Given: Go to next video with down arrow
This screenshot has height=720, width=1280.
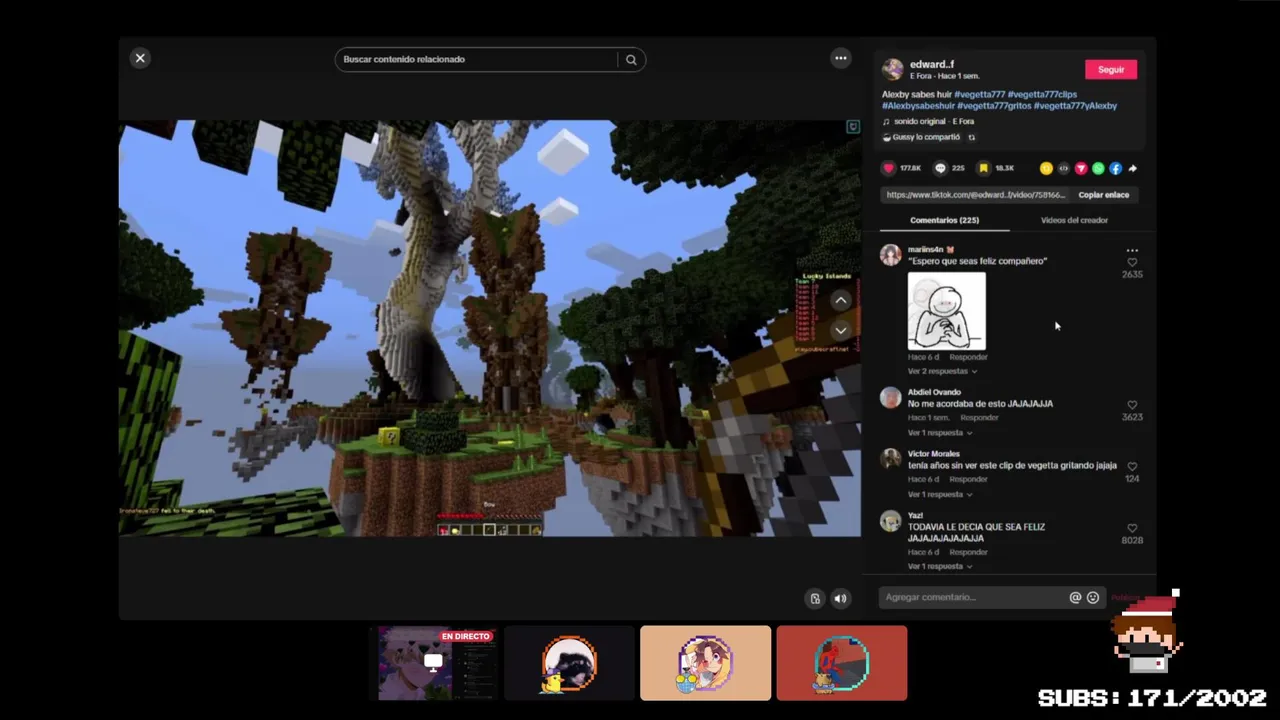Looking at the screenshot, I should [841, 330].
